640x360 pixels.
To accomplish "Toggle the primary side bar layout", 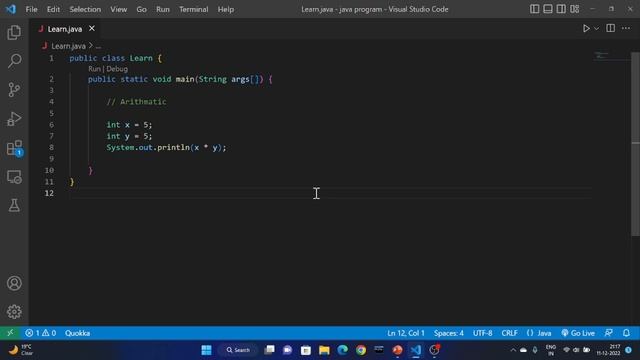I will (534, 9).
